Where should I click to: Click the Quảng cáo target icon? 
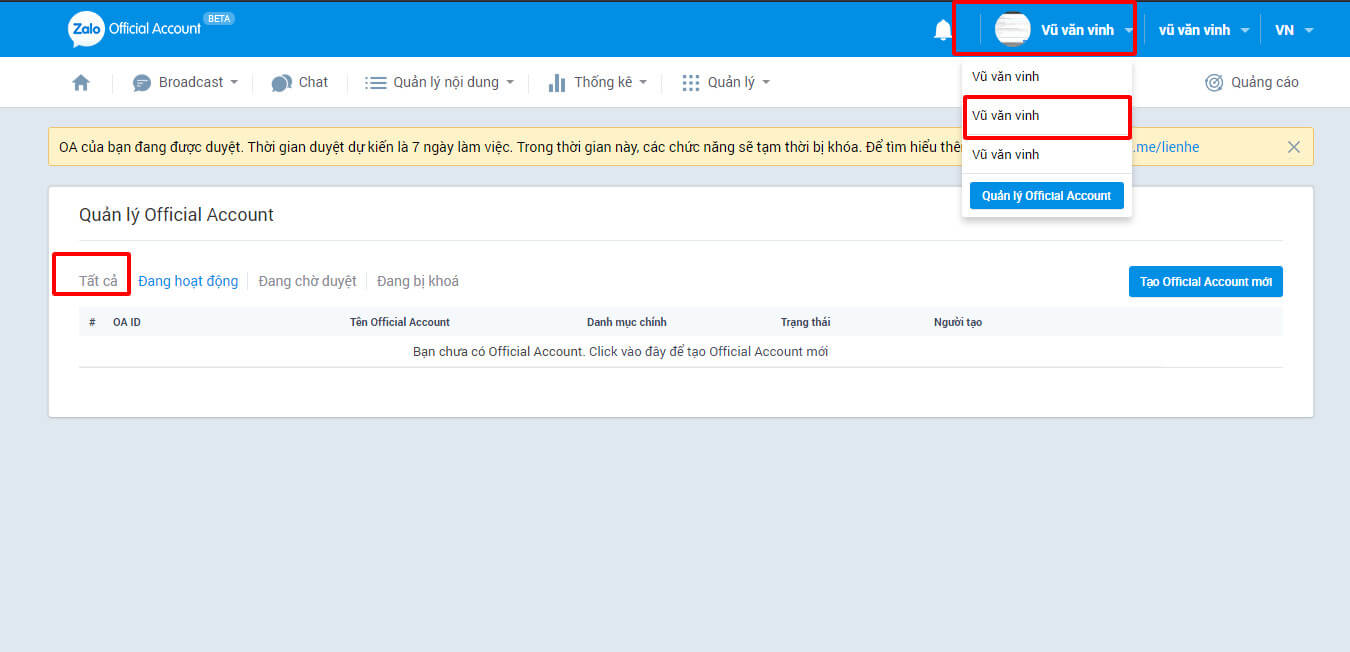(x=1214, y=83)
